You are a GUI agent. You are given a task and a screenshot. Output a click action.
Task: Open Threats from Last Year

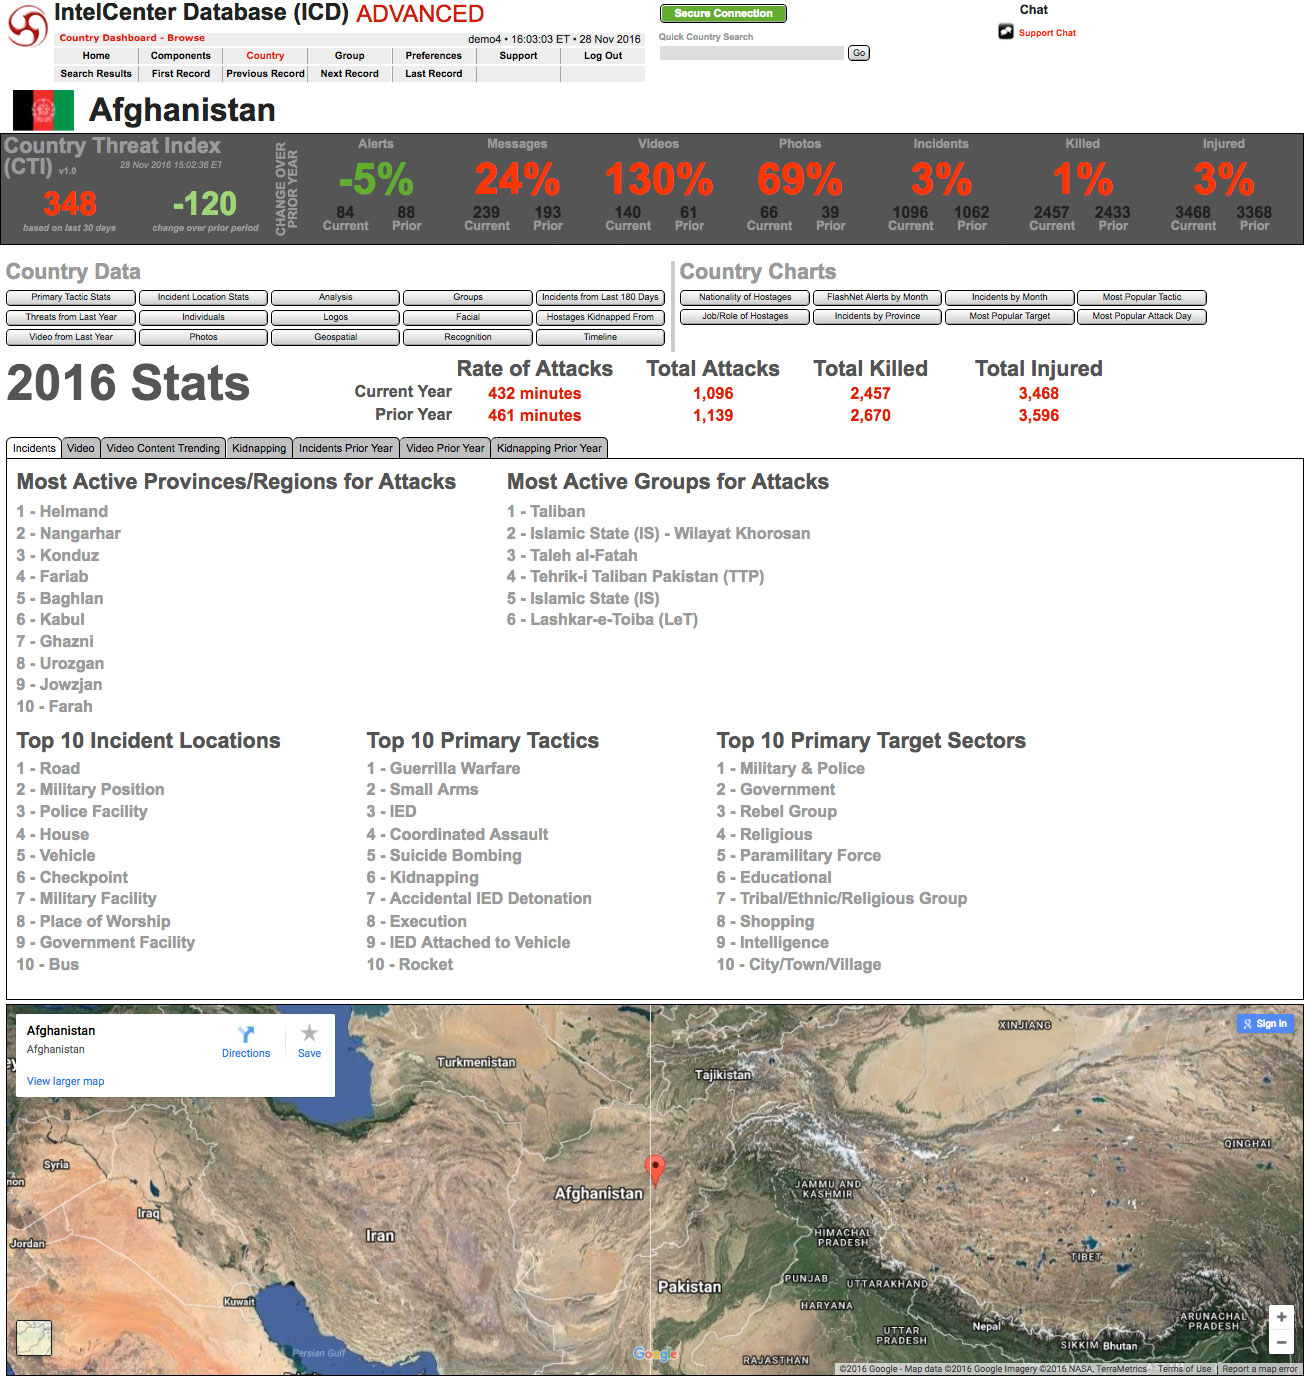click(x=71, y=318)
